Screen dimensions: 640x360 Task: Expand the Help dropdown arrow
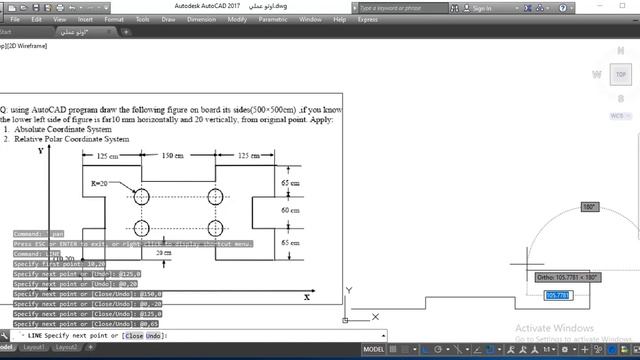tap(571, 8)
